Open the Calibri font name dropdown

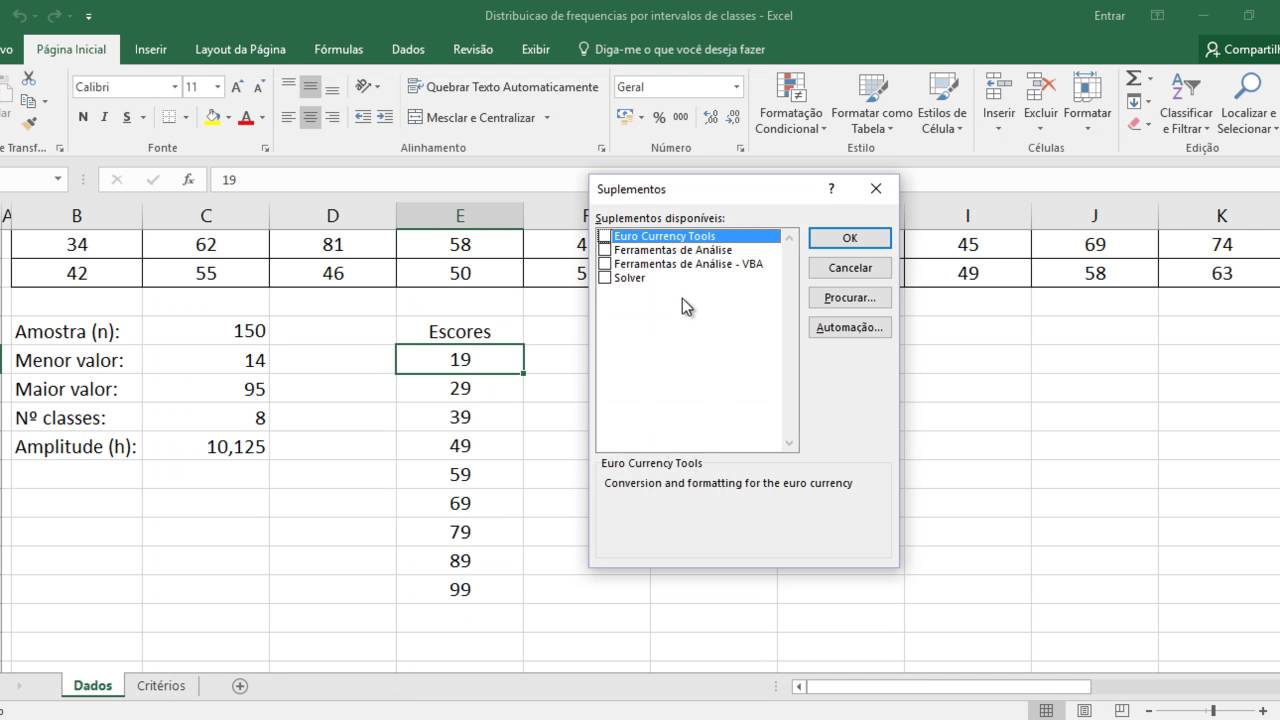click(175, 87)
